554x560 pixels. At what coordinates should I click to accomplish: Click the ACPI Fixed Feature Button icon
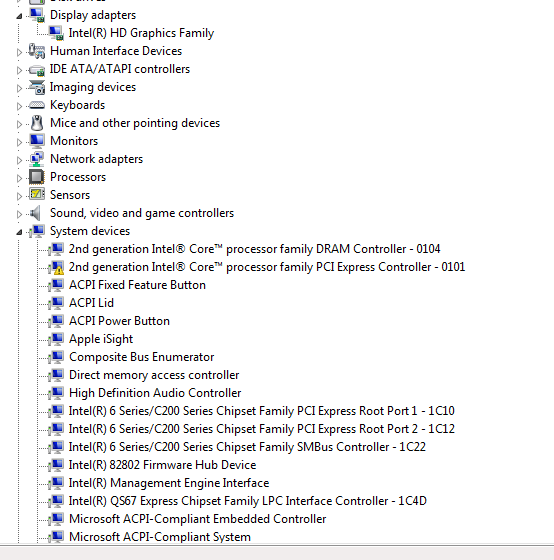[56, 285]
